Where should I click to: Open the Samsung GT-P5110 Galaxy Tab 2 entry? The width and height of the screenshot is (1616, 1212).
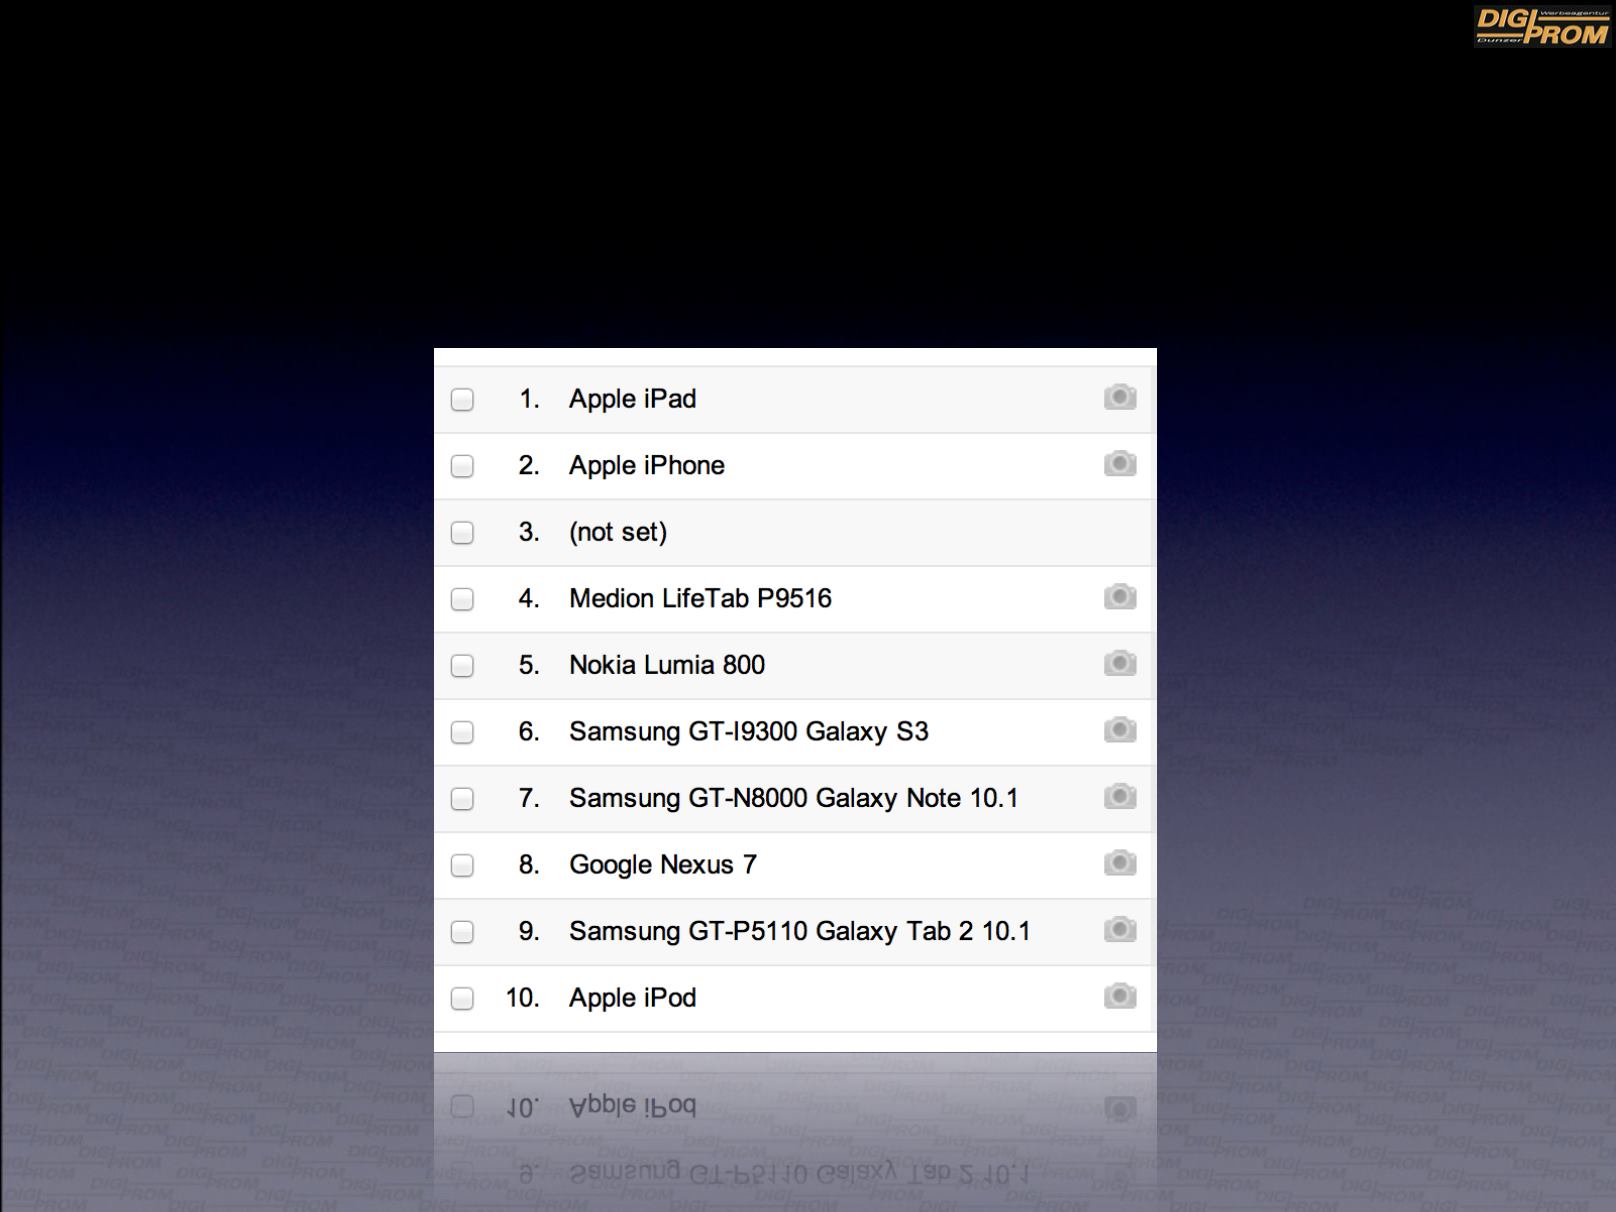(800, 931)
